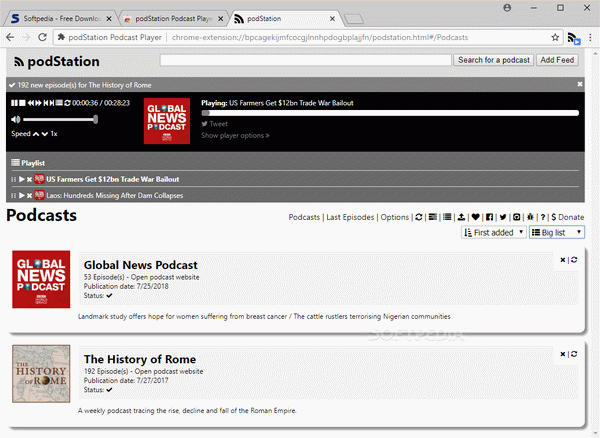600x438 pixels.
Task: Open podcast website for The History of Rome
Action: 168,371
